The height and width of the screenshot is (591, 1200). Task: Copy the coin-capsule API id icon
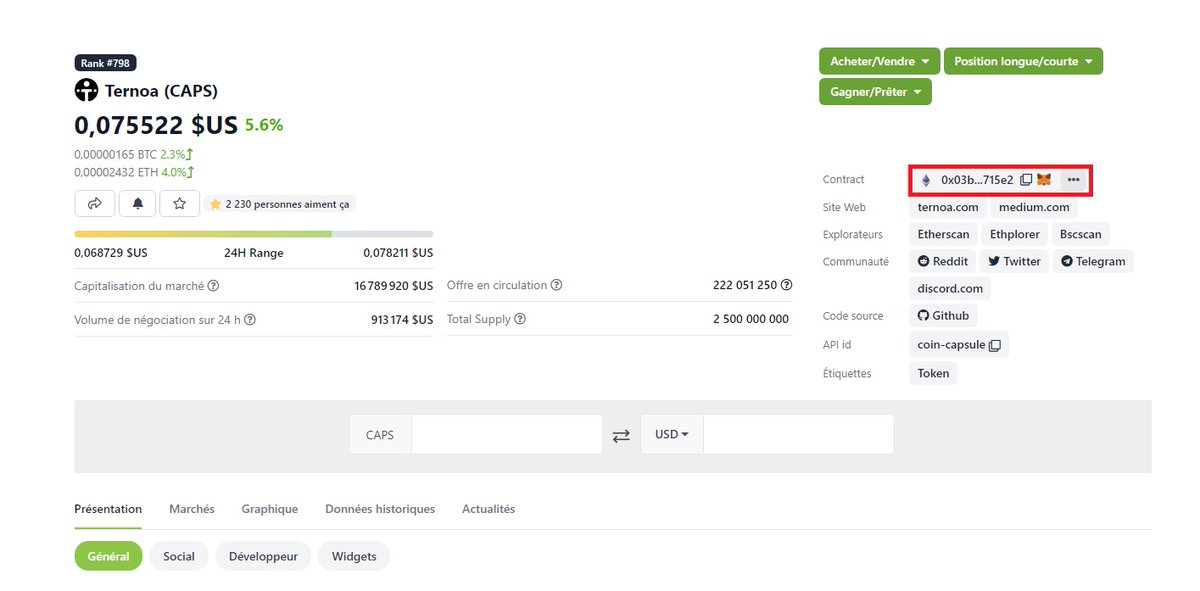994,345
